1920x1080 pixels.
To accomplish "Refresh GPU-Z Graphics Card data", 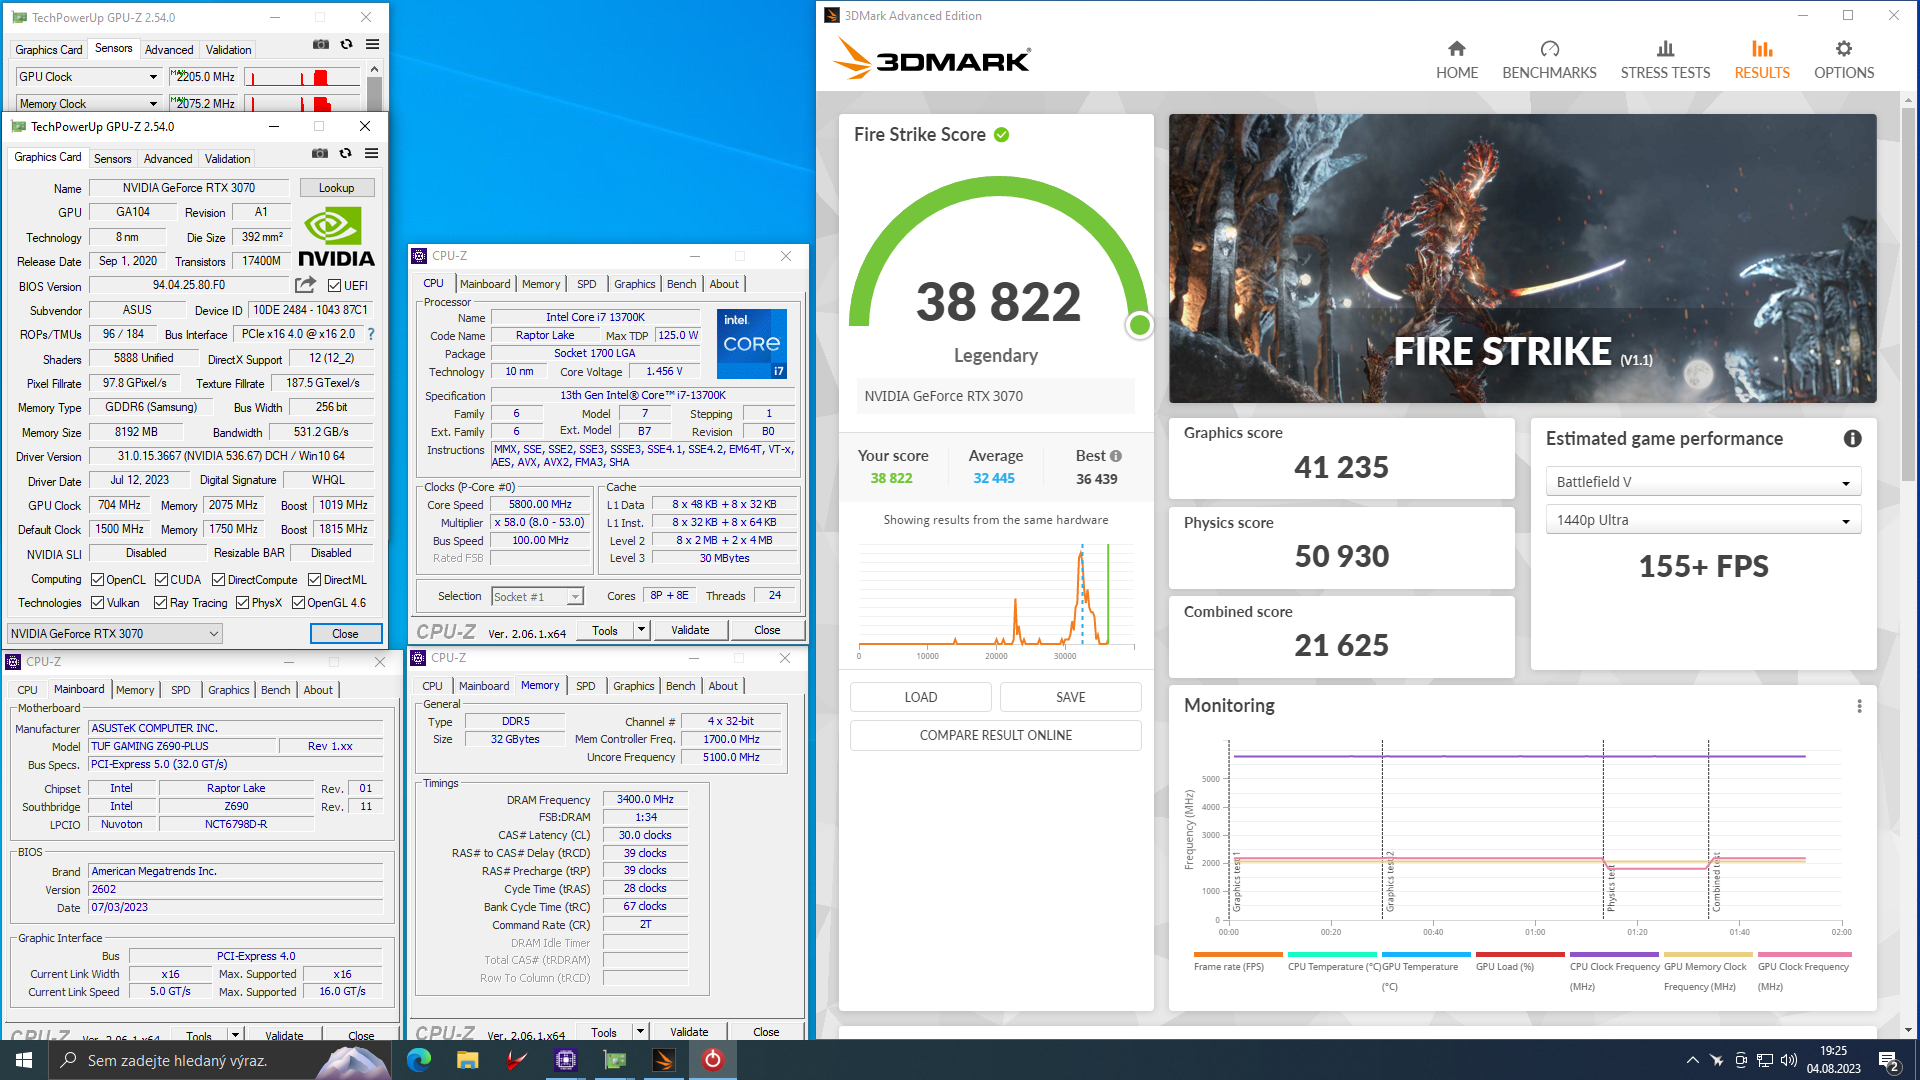I will click(345, 153).
